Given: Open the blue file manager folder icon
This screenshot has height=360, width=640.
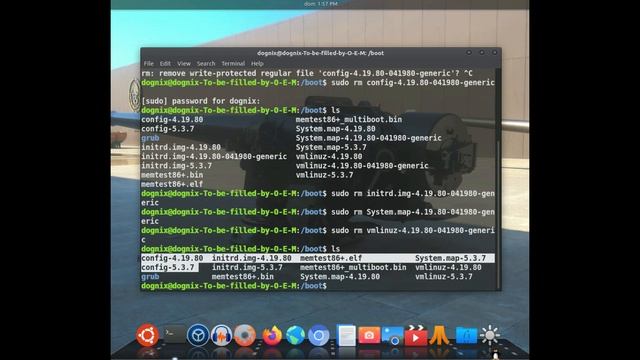Looking at the screenshot, I should tap(467, 335).
